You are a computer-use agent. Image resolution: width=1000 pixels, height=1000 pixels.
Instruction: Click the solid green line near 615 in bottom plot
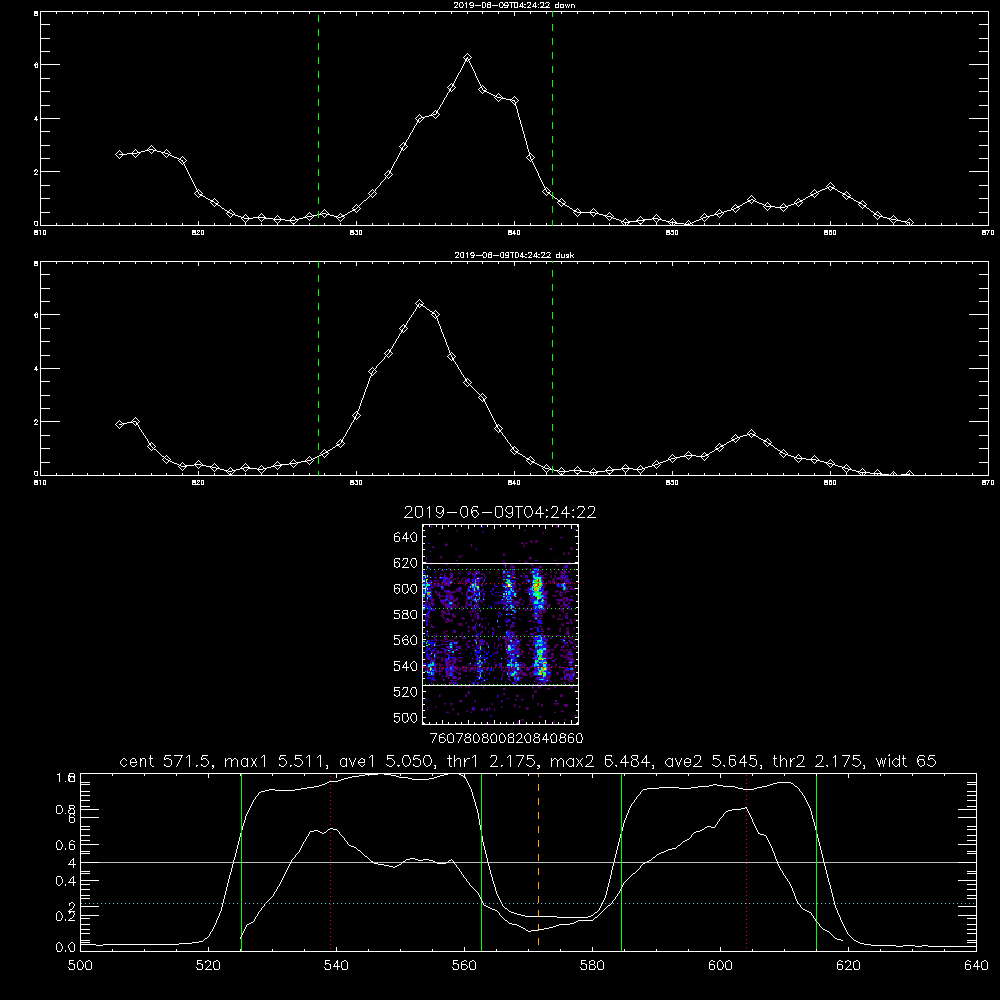(x=816, y=862)
